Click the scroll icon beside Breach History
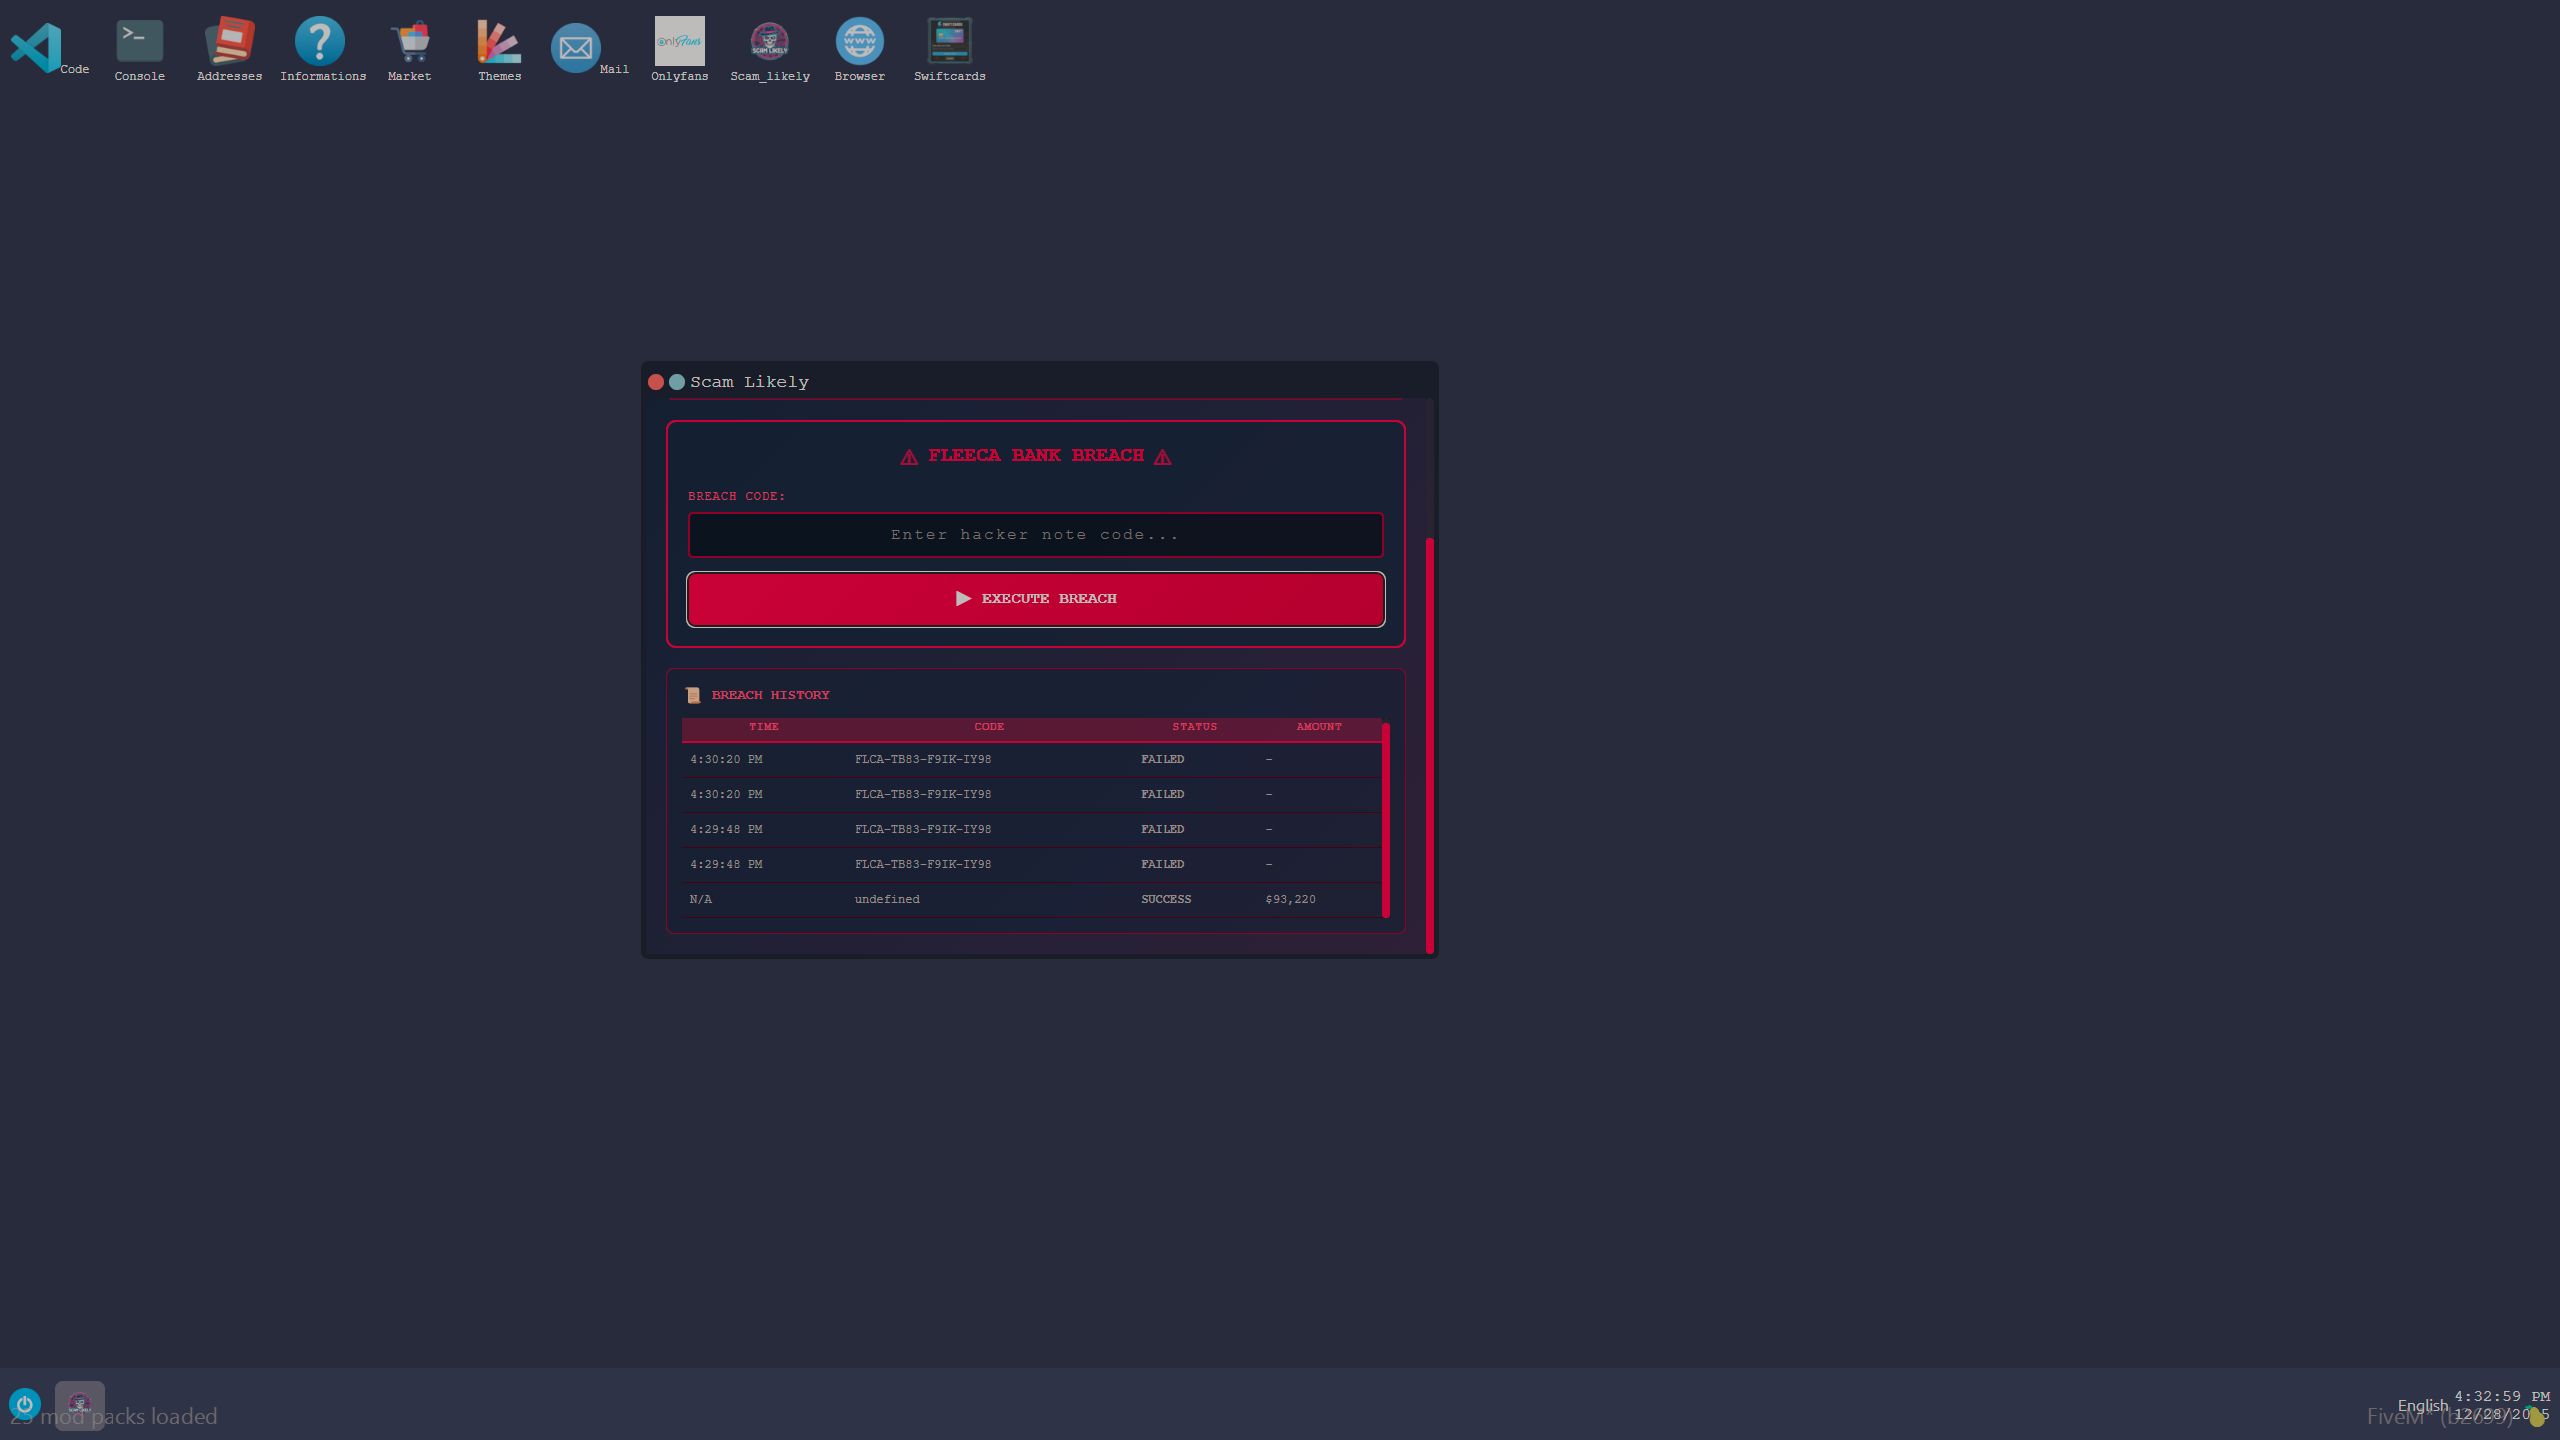The width and height of the screenshot is (2560, 1440). [693, 695]
